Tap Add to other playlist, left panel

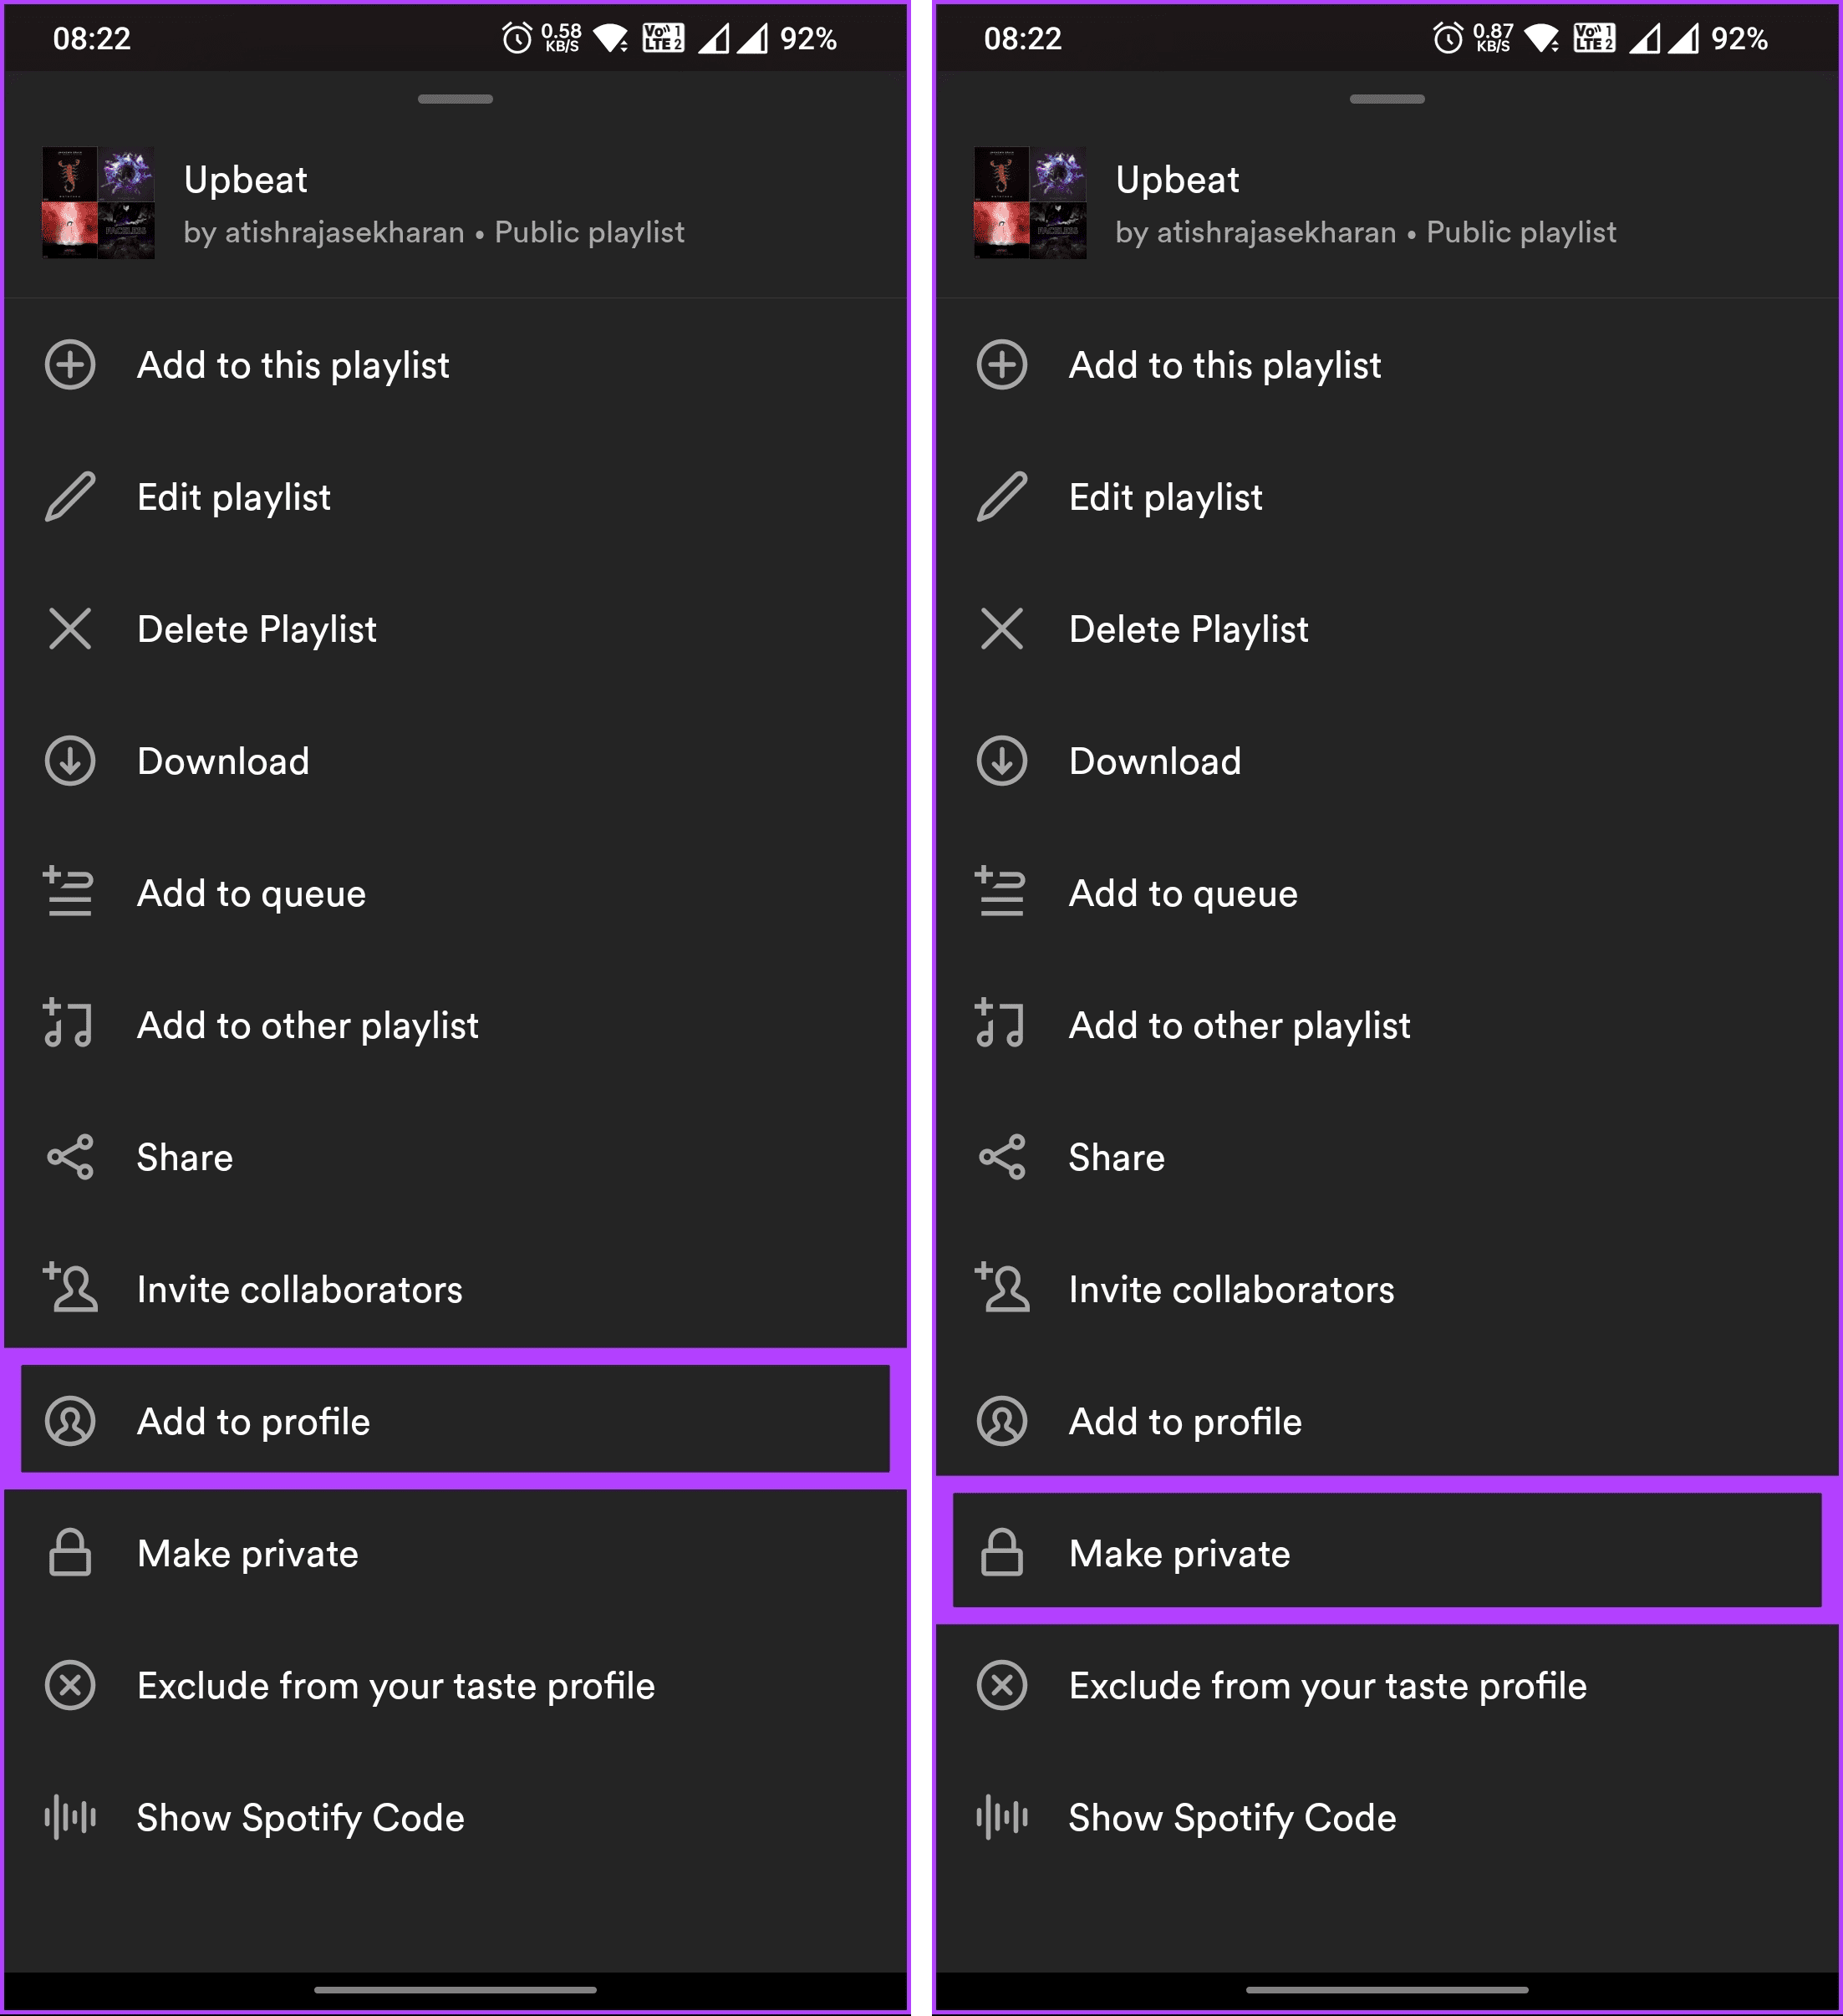[455, 1025]
